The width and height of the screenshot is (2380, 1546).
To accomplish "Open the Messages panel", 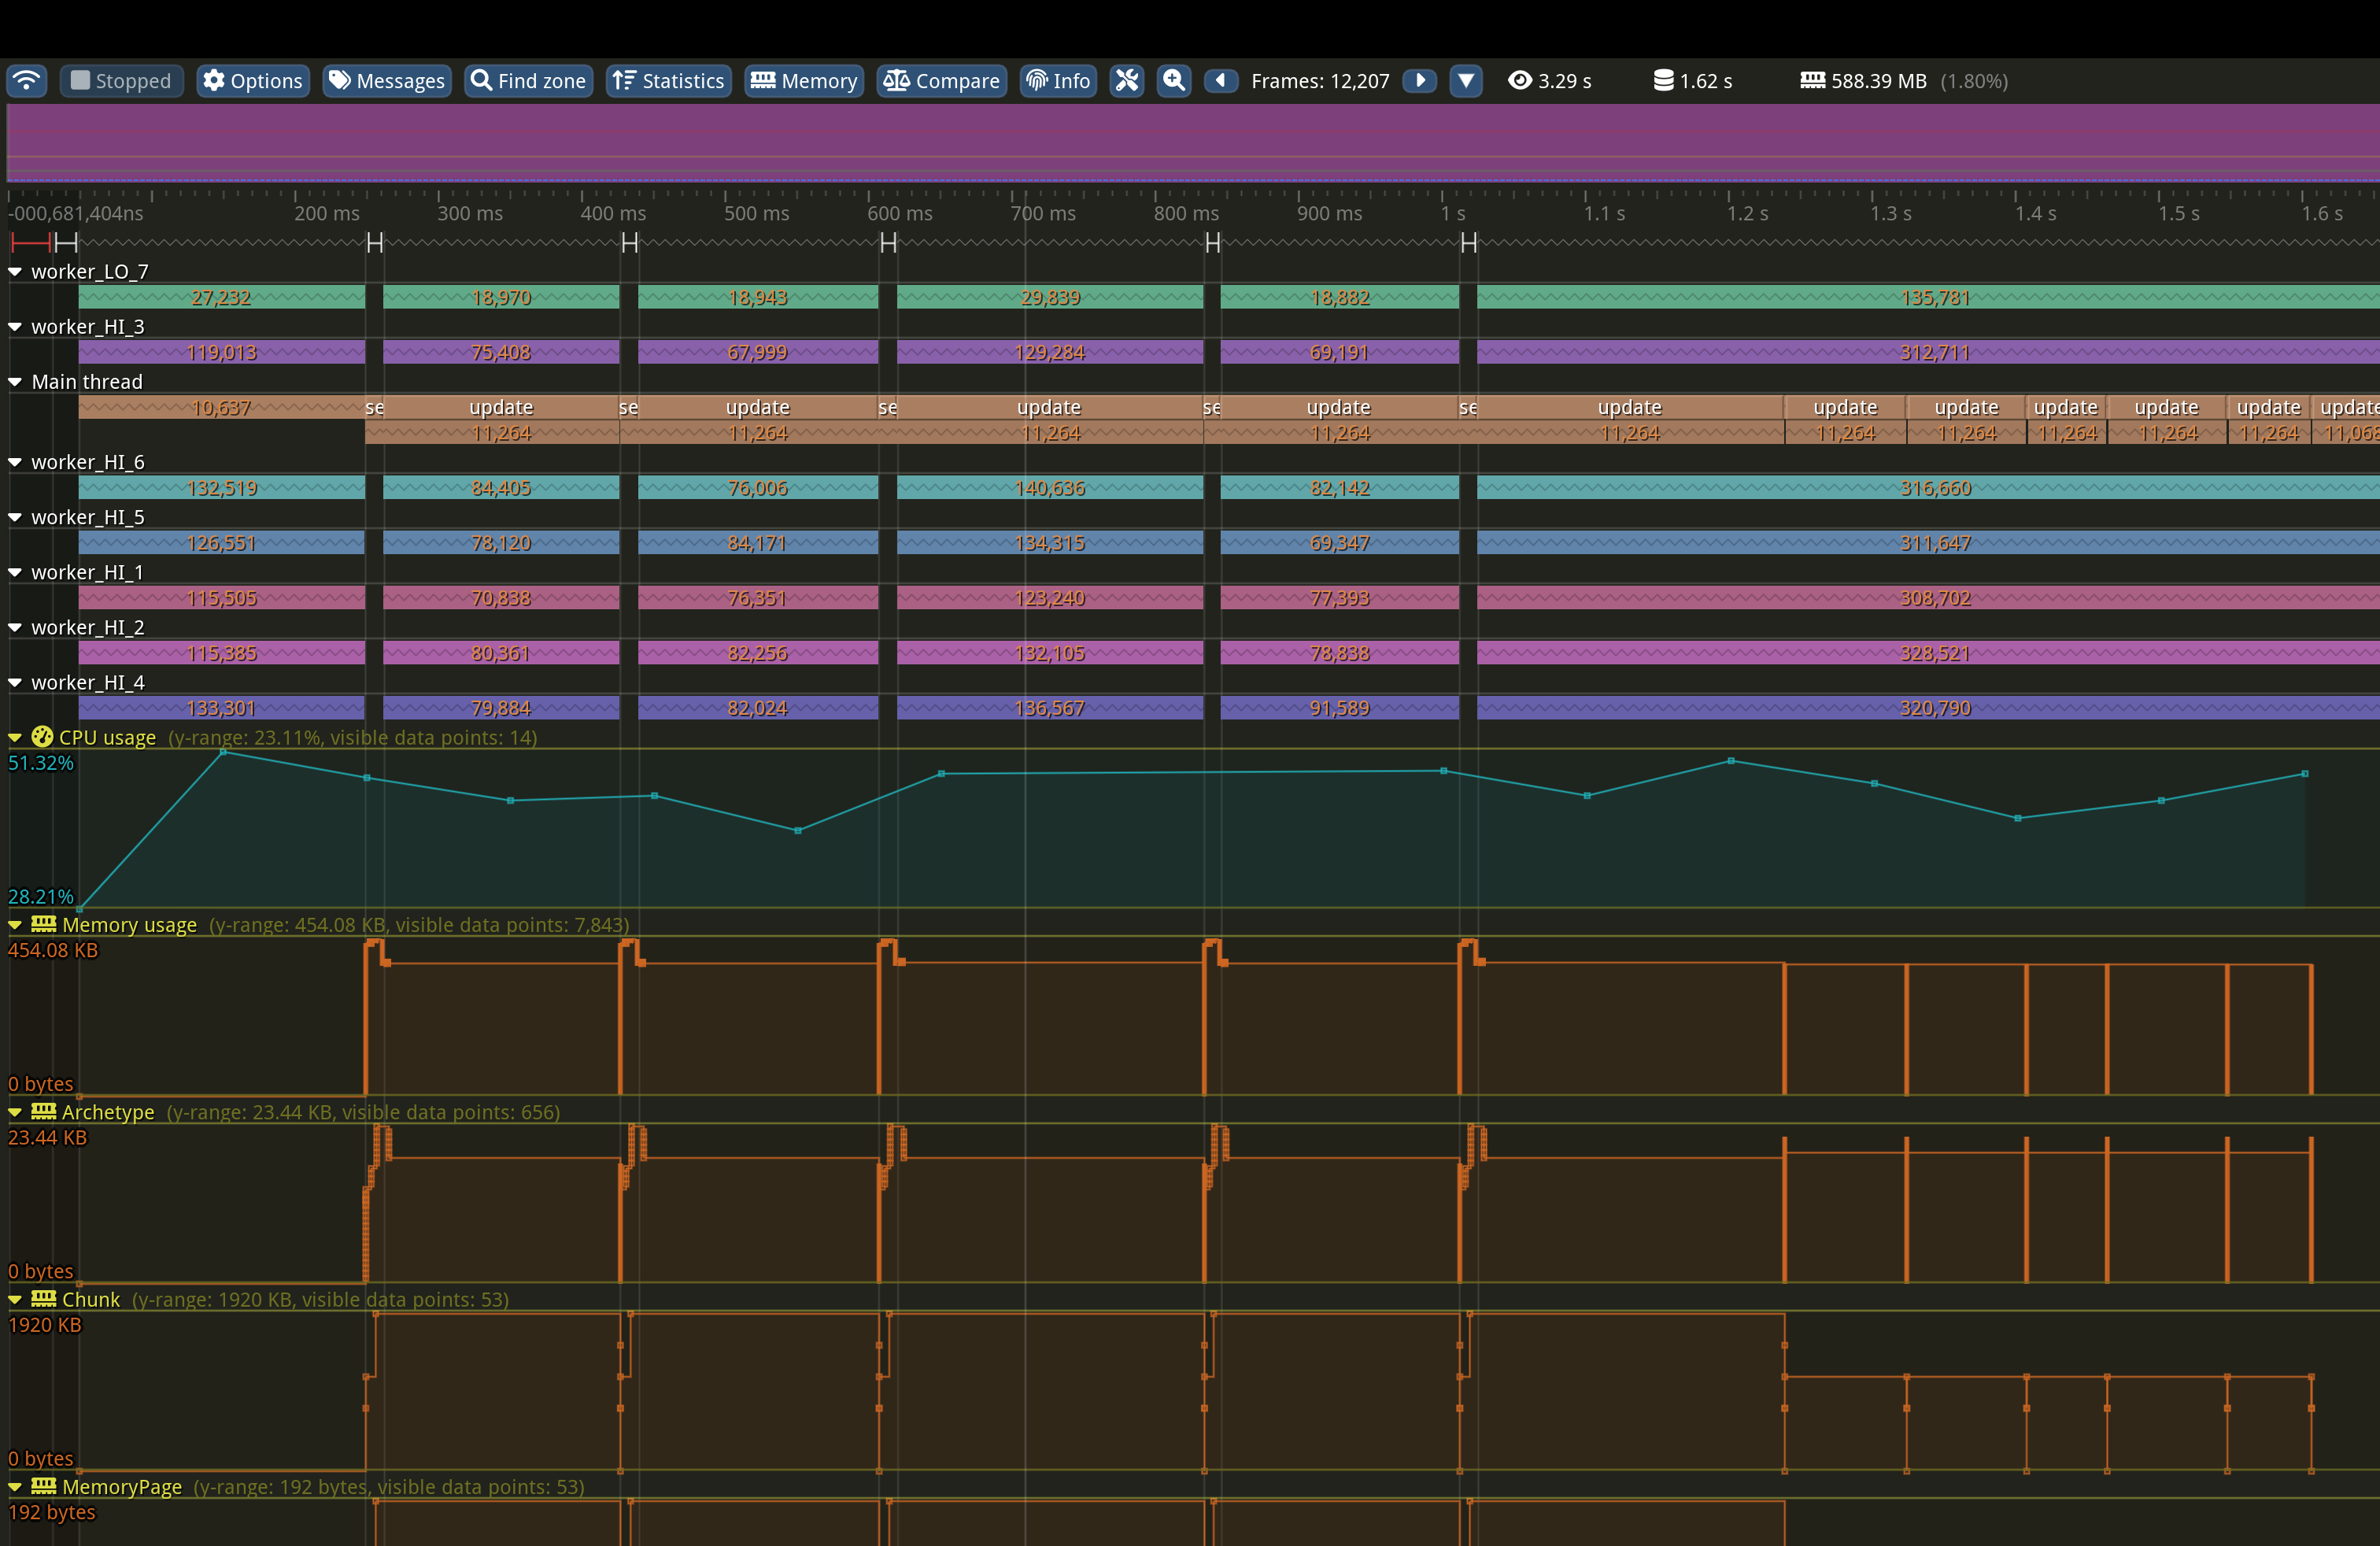I will coord(386,81).
